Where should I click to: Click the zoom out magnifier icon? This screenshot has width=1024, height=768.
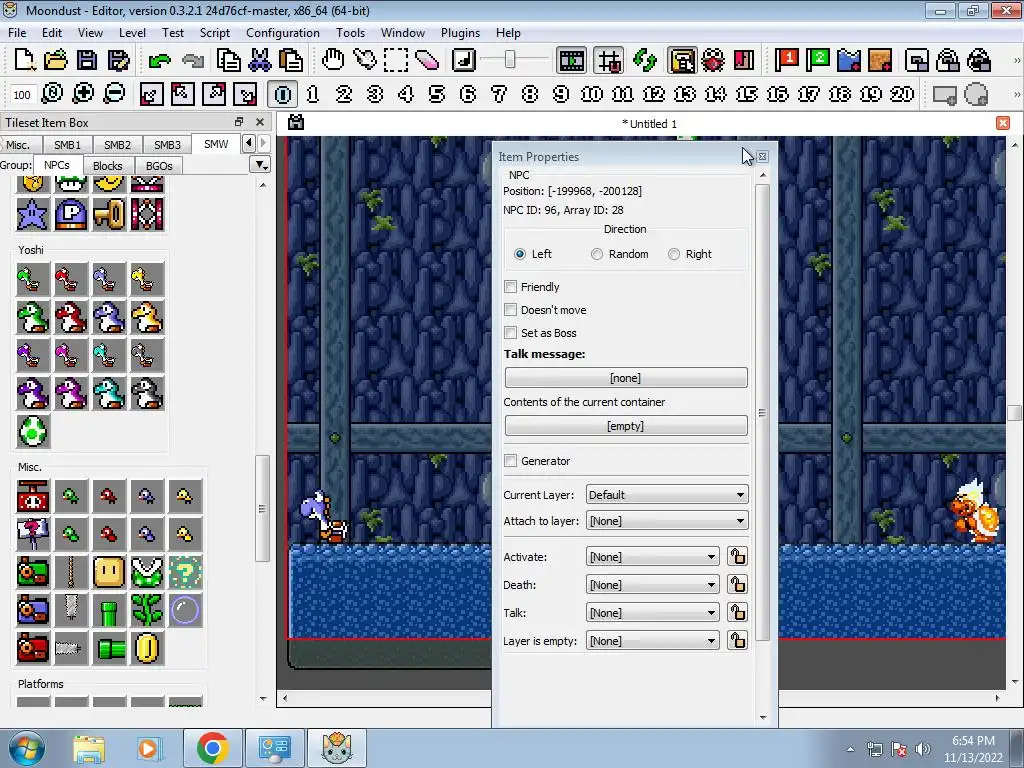114,94
